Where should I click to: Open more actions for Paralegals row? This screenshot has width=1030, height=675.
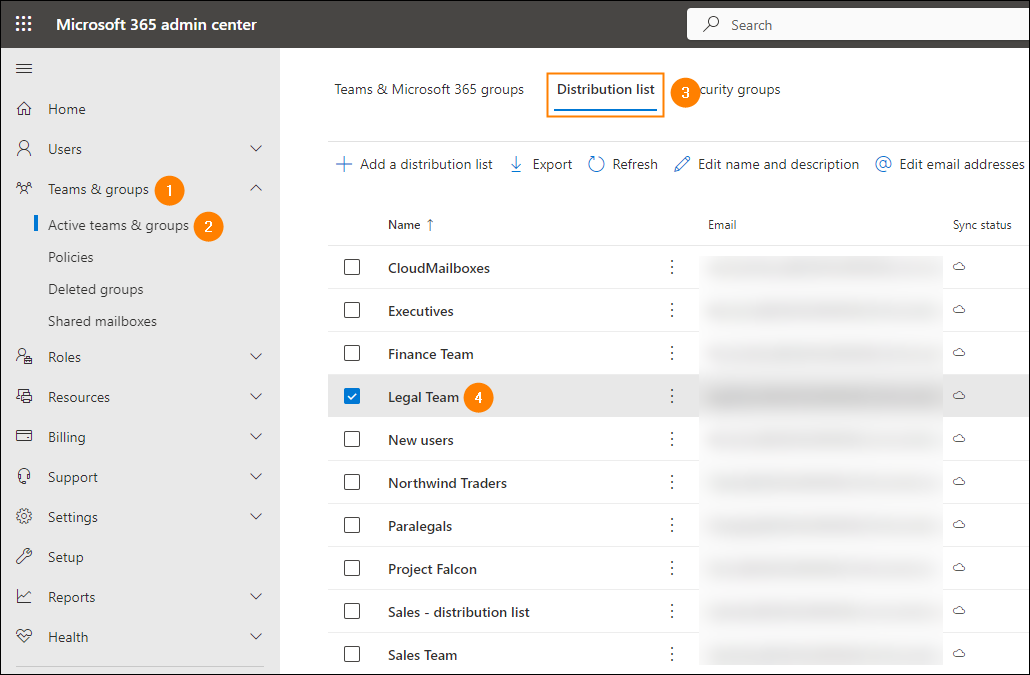(671, 525)
